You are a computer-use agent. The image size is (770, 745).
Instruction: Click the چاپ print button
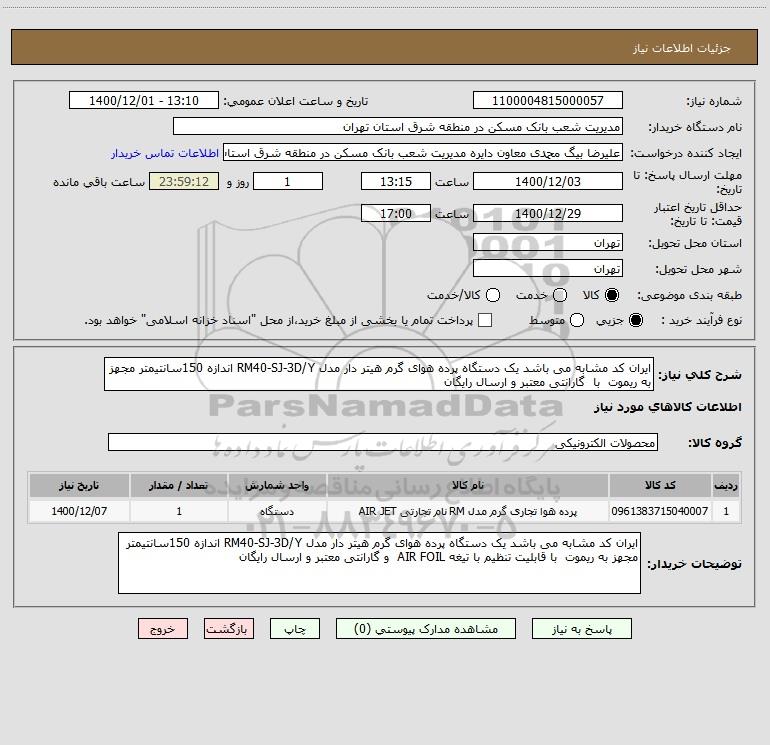295,629
